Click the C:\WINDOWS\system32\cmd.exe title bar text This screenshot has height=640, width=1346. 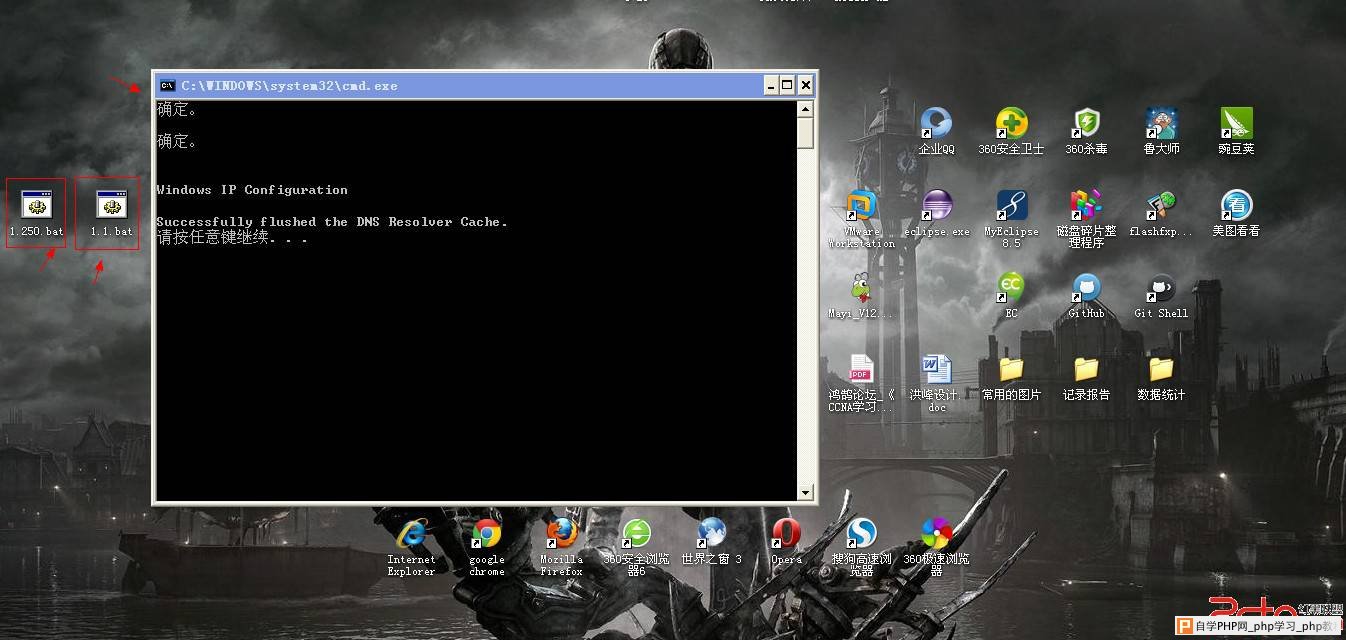(289, 86)
